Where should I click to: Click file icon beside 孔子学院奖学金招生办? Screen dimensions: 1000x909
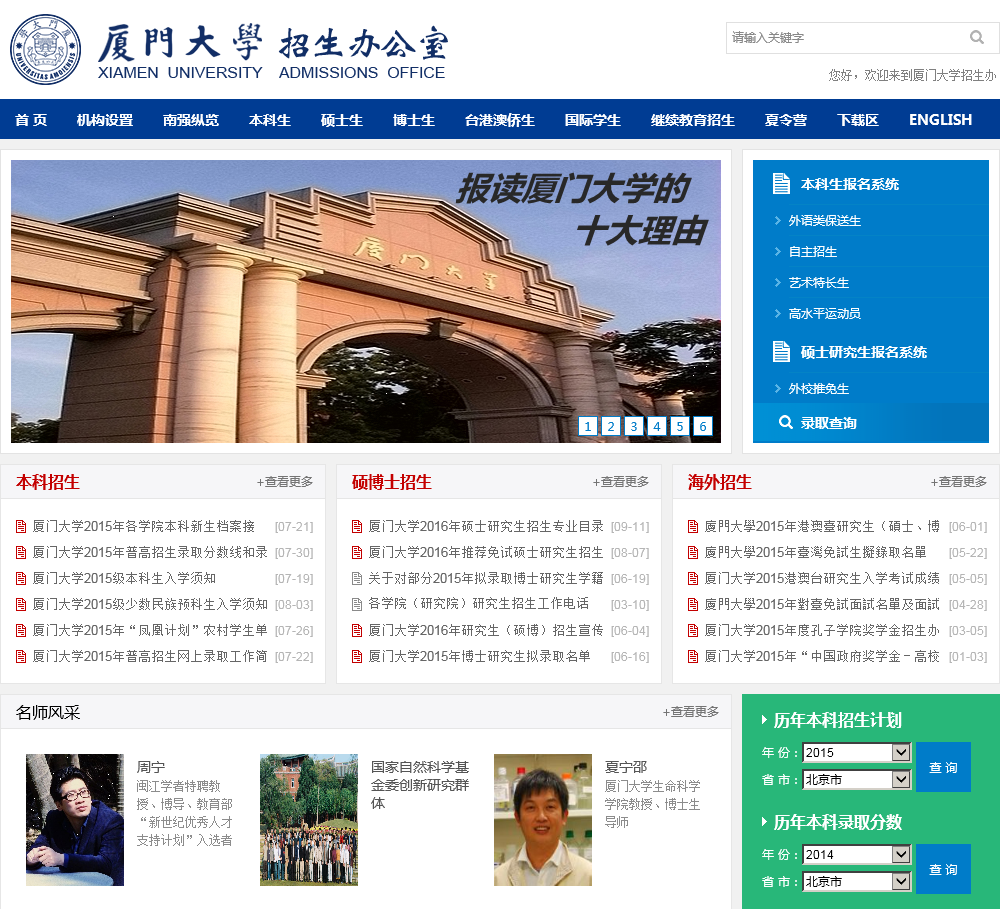pos(693,630)
